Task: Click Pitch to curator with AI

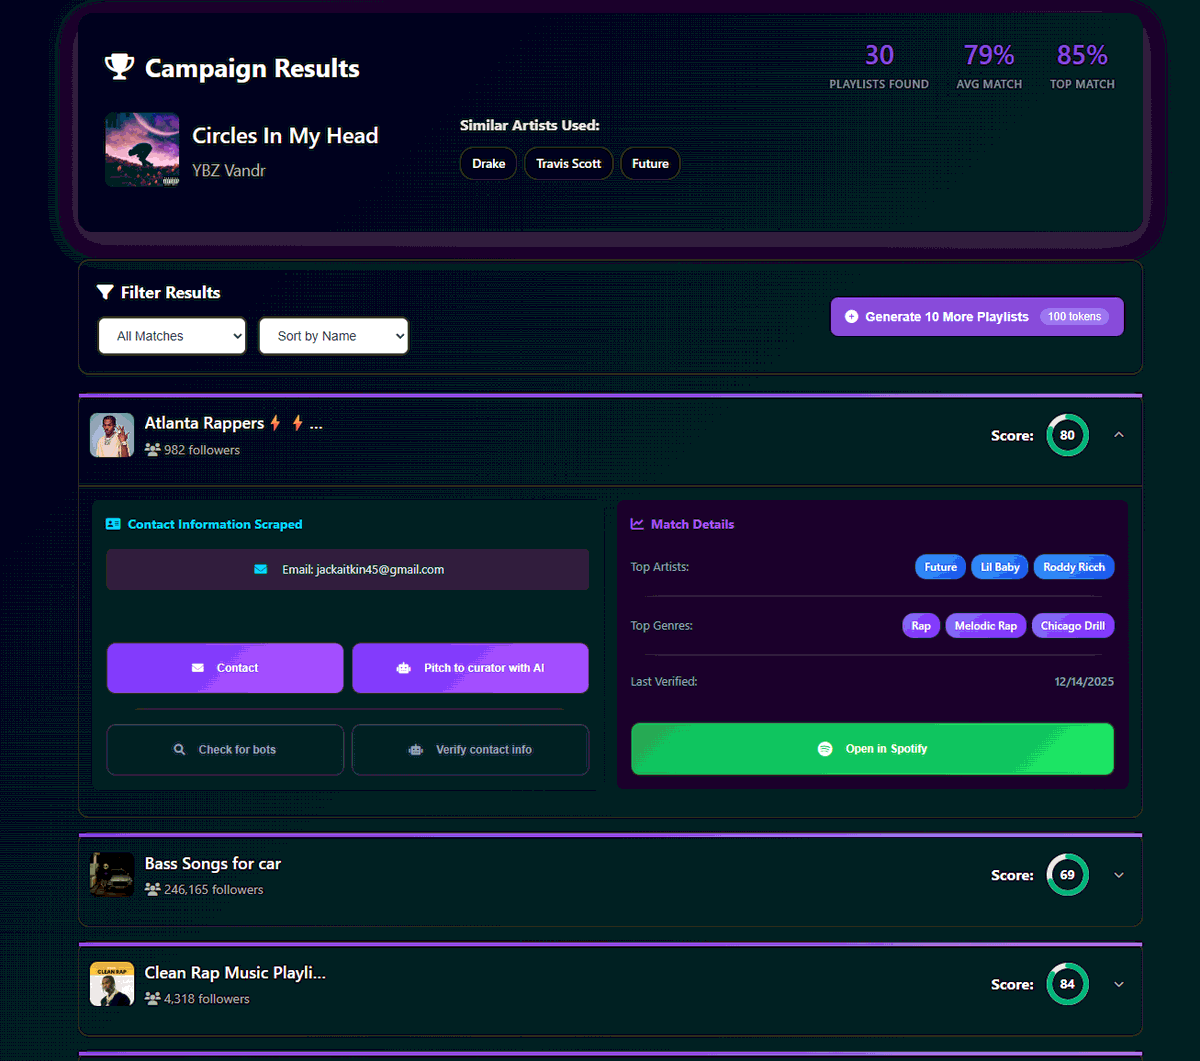Action: click(470, 668)
